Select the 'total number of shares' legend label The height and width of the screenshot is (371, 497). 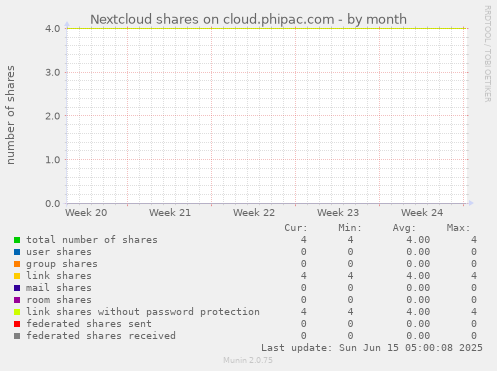[x=92, y=240]
